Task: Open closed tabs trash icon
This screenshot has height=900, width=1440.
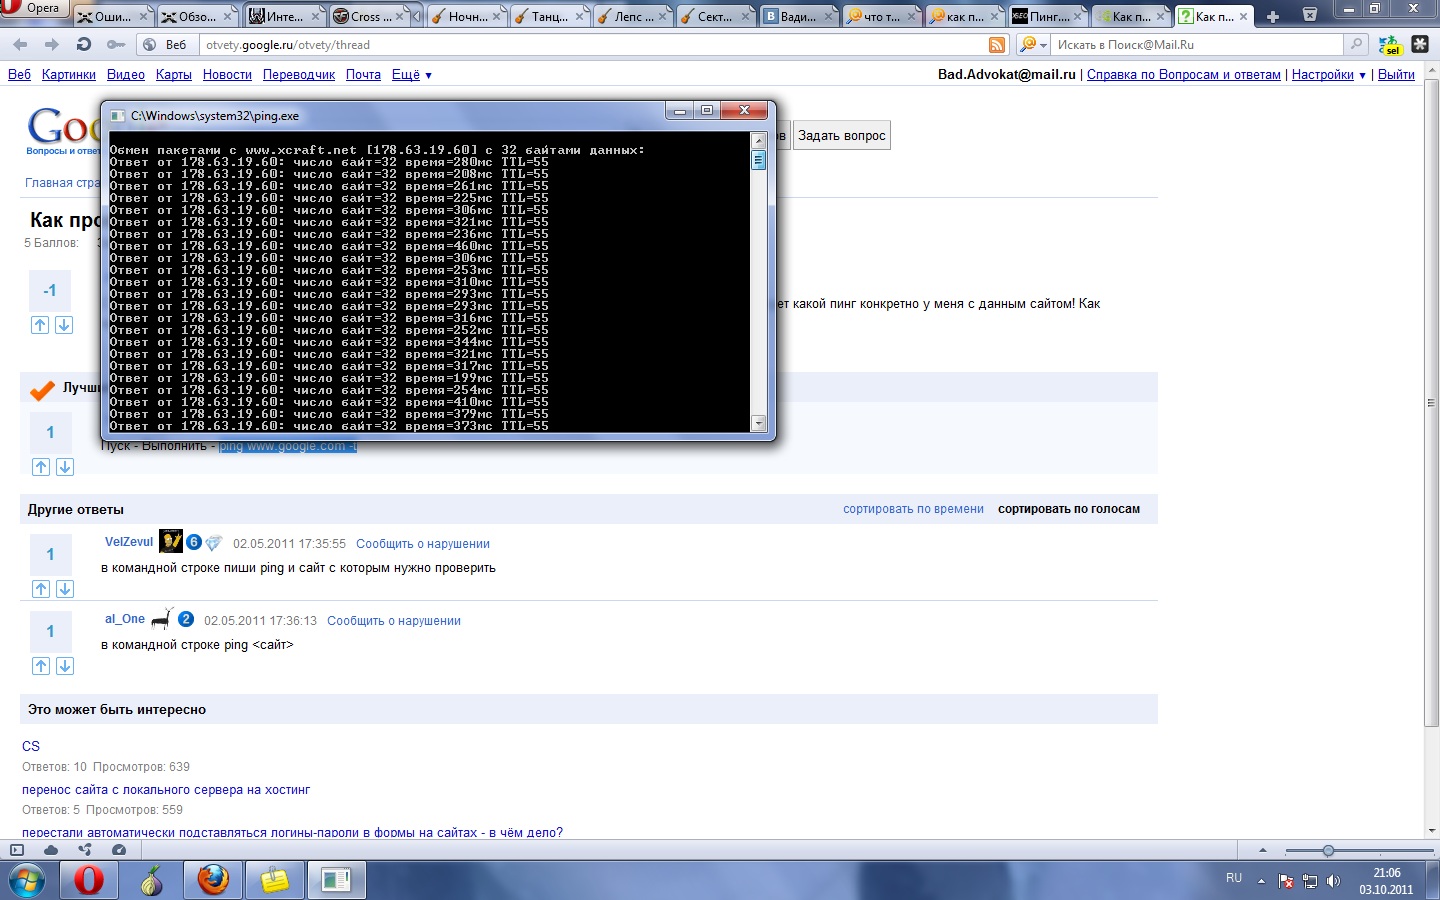Action: 1310,15
